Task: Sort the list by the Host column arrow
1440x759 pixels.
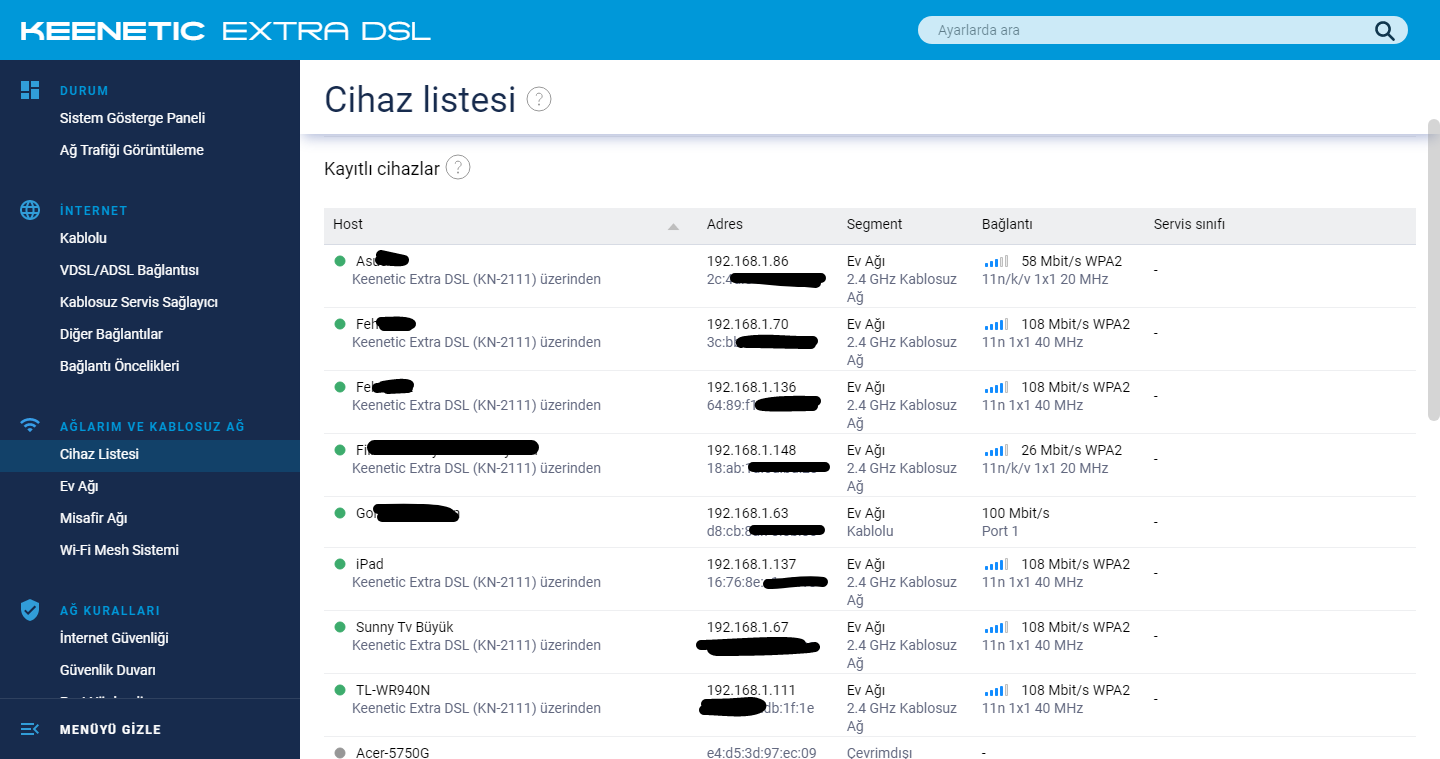Action: [x=673, y=226]
